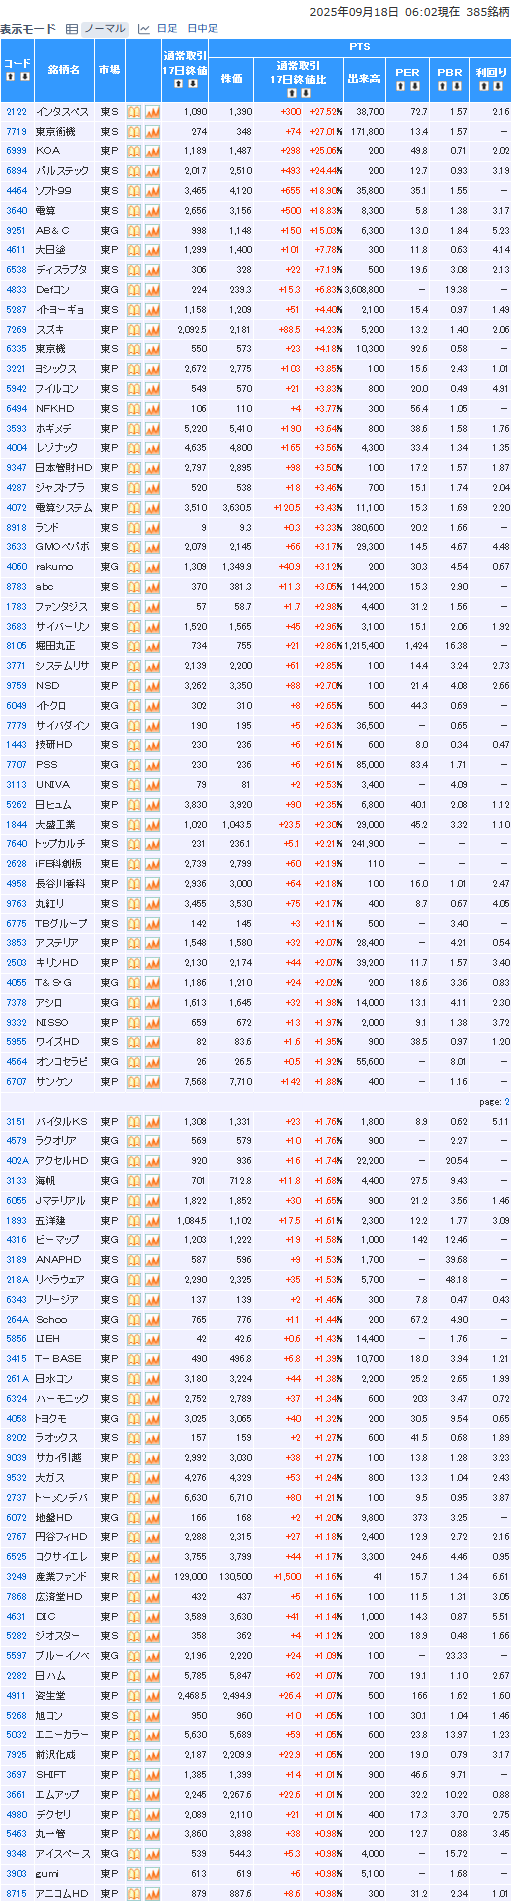Viewport: 519px width, 1901px height.
Task: Open the book icon for バイタルKS row
Action: [134, 1122]
